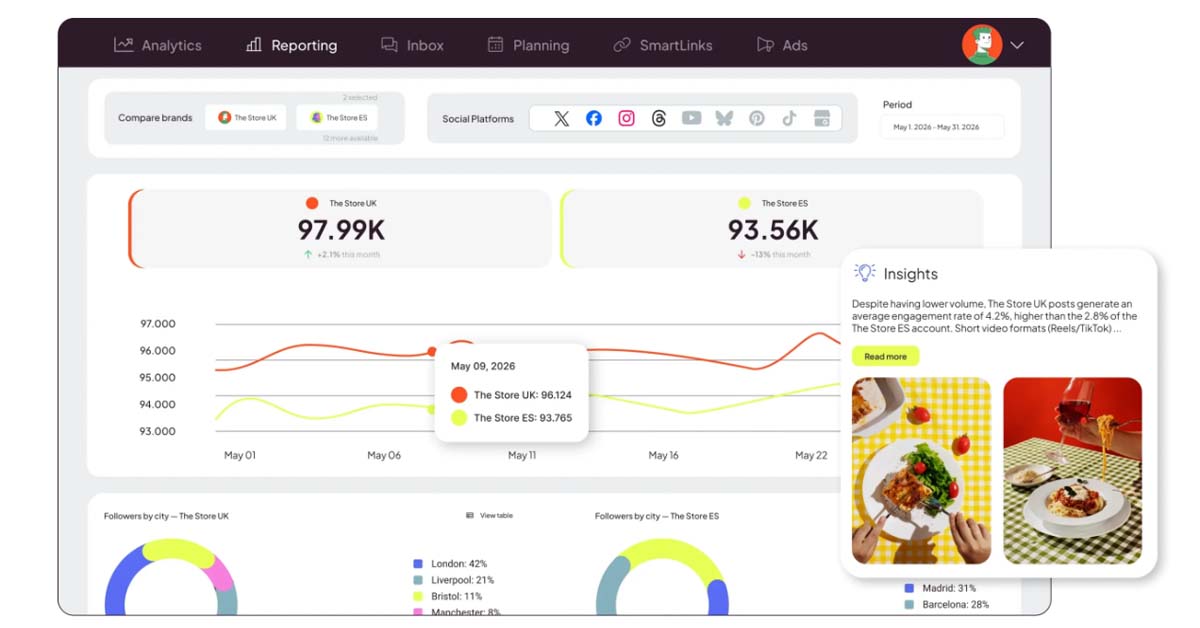Screen dimensions: 1200x628
Task: Enable the Bluesky platform filter
Action: [x=724, y=118]
